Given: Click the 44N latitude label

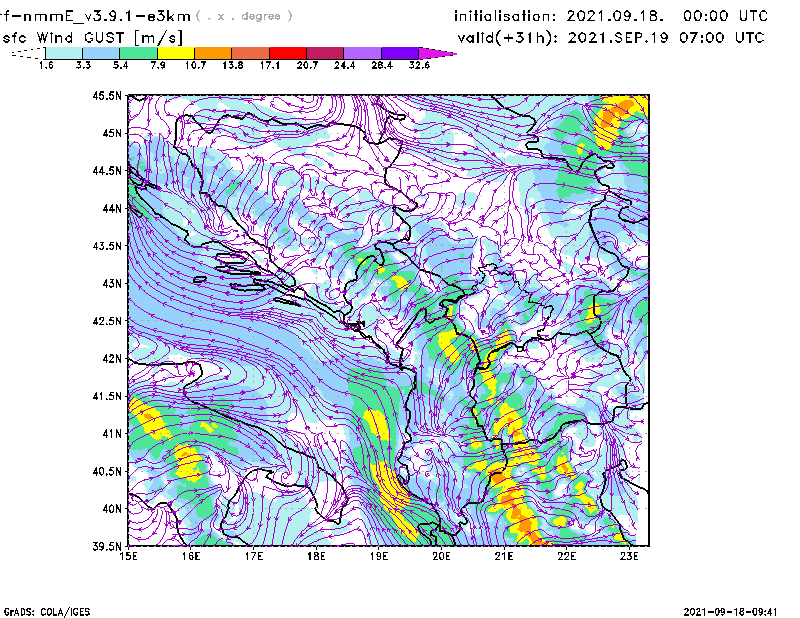Looking at the screenshot, I should coord(112,208).
